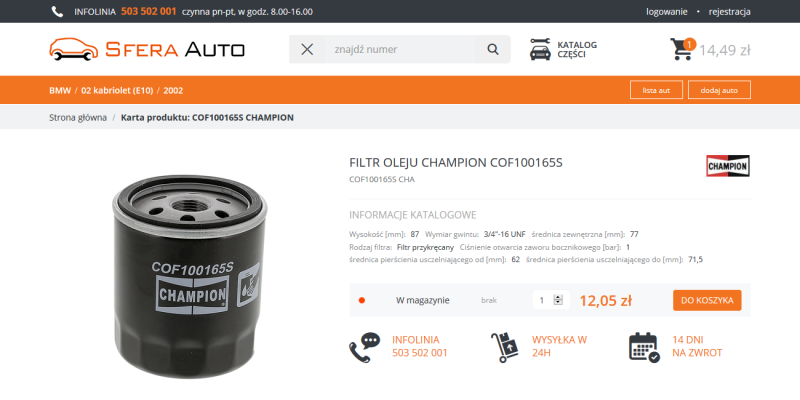Open the Sfera Auto logo homepage
This screenshot has height=400, width=800.
[147, 49]
